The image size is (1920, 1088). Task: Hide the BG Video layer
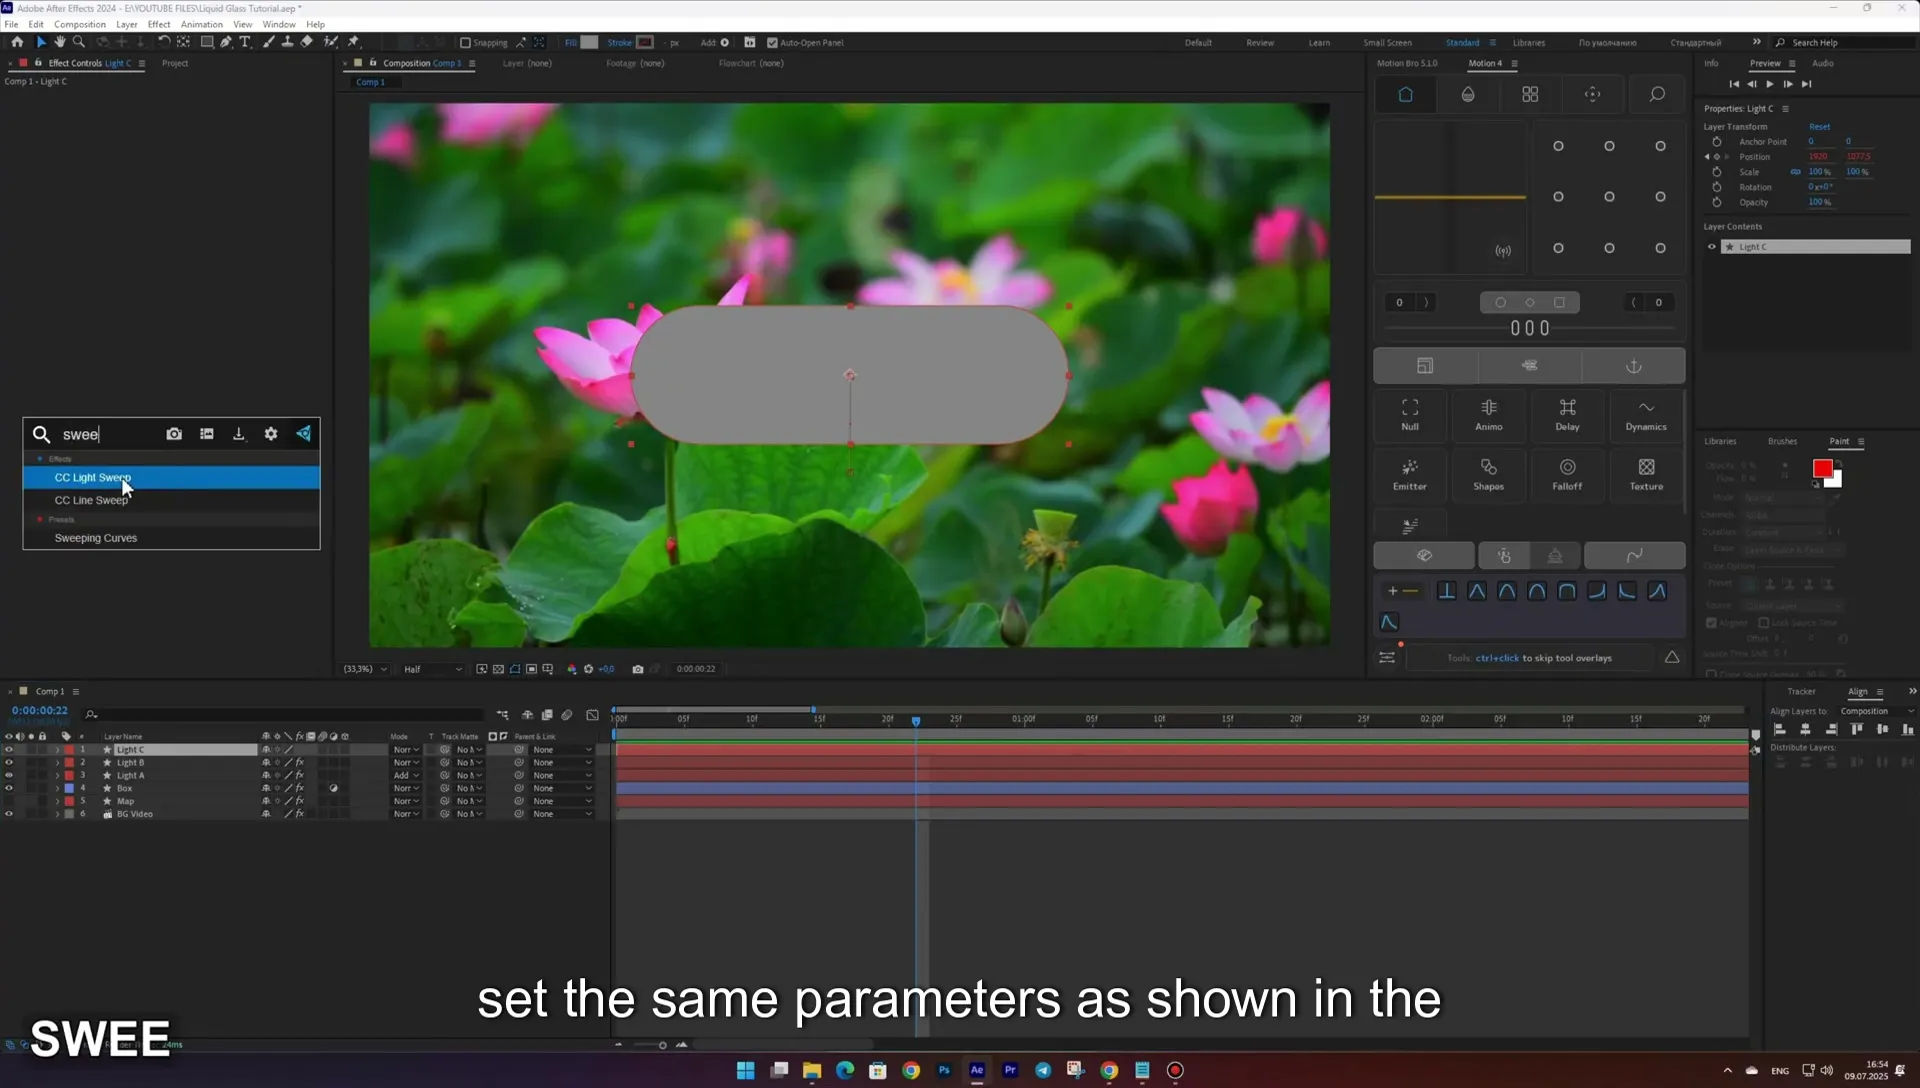9,814
